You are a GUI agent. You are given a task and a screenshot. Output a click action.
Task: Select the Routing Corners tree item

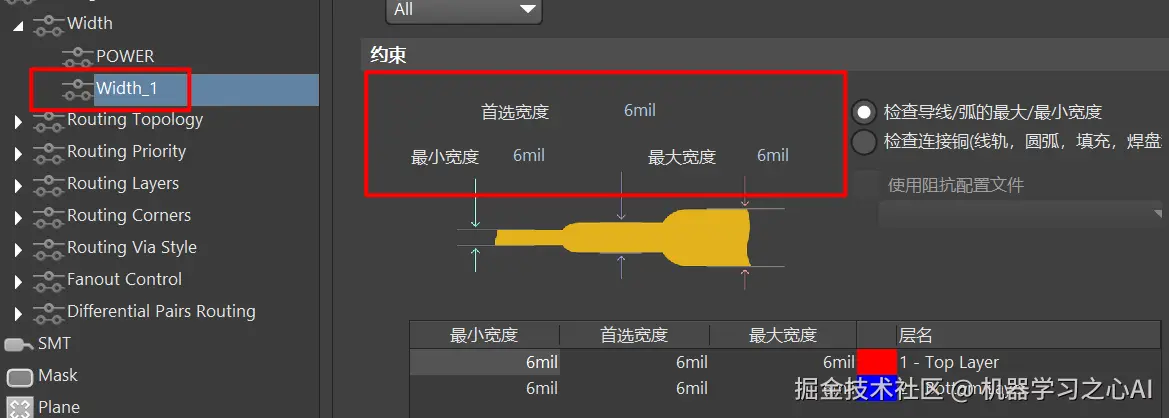click(129, 215)
